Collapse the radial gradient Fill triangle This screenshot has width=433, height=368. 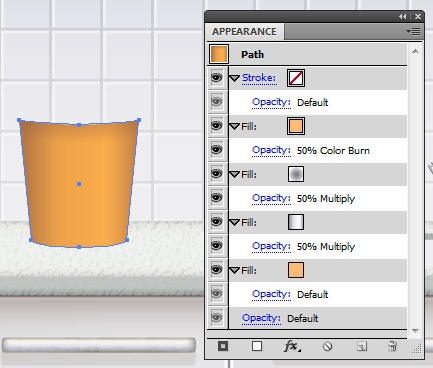click(235, 175)
